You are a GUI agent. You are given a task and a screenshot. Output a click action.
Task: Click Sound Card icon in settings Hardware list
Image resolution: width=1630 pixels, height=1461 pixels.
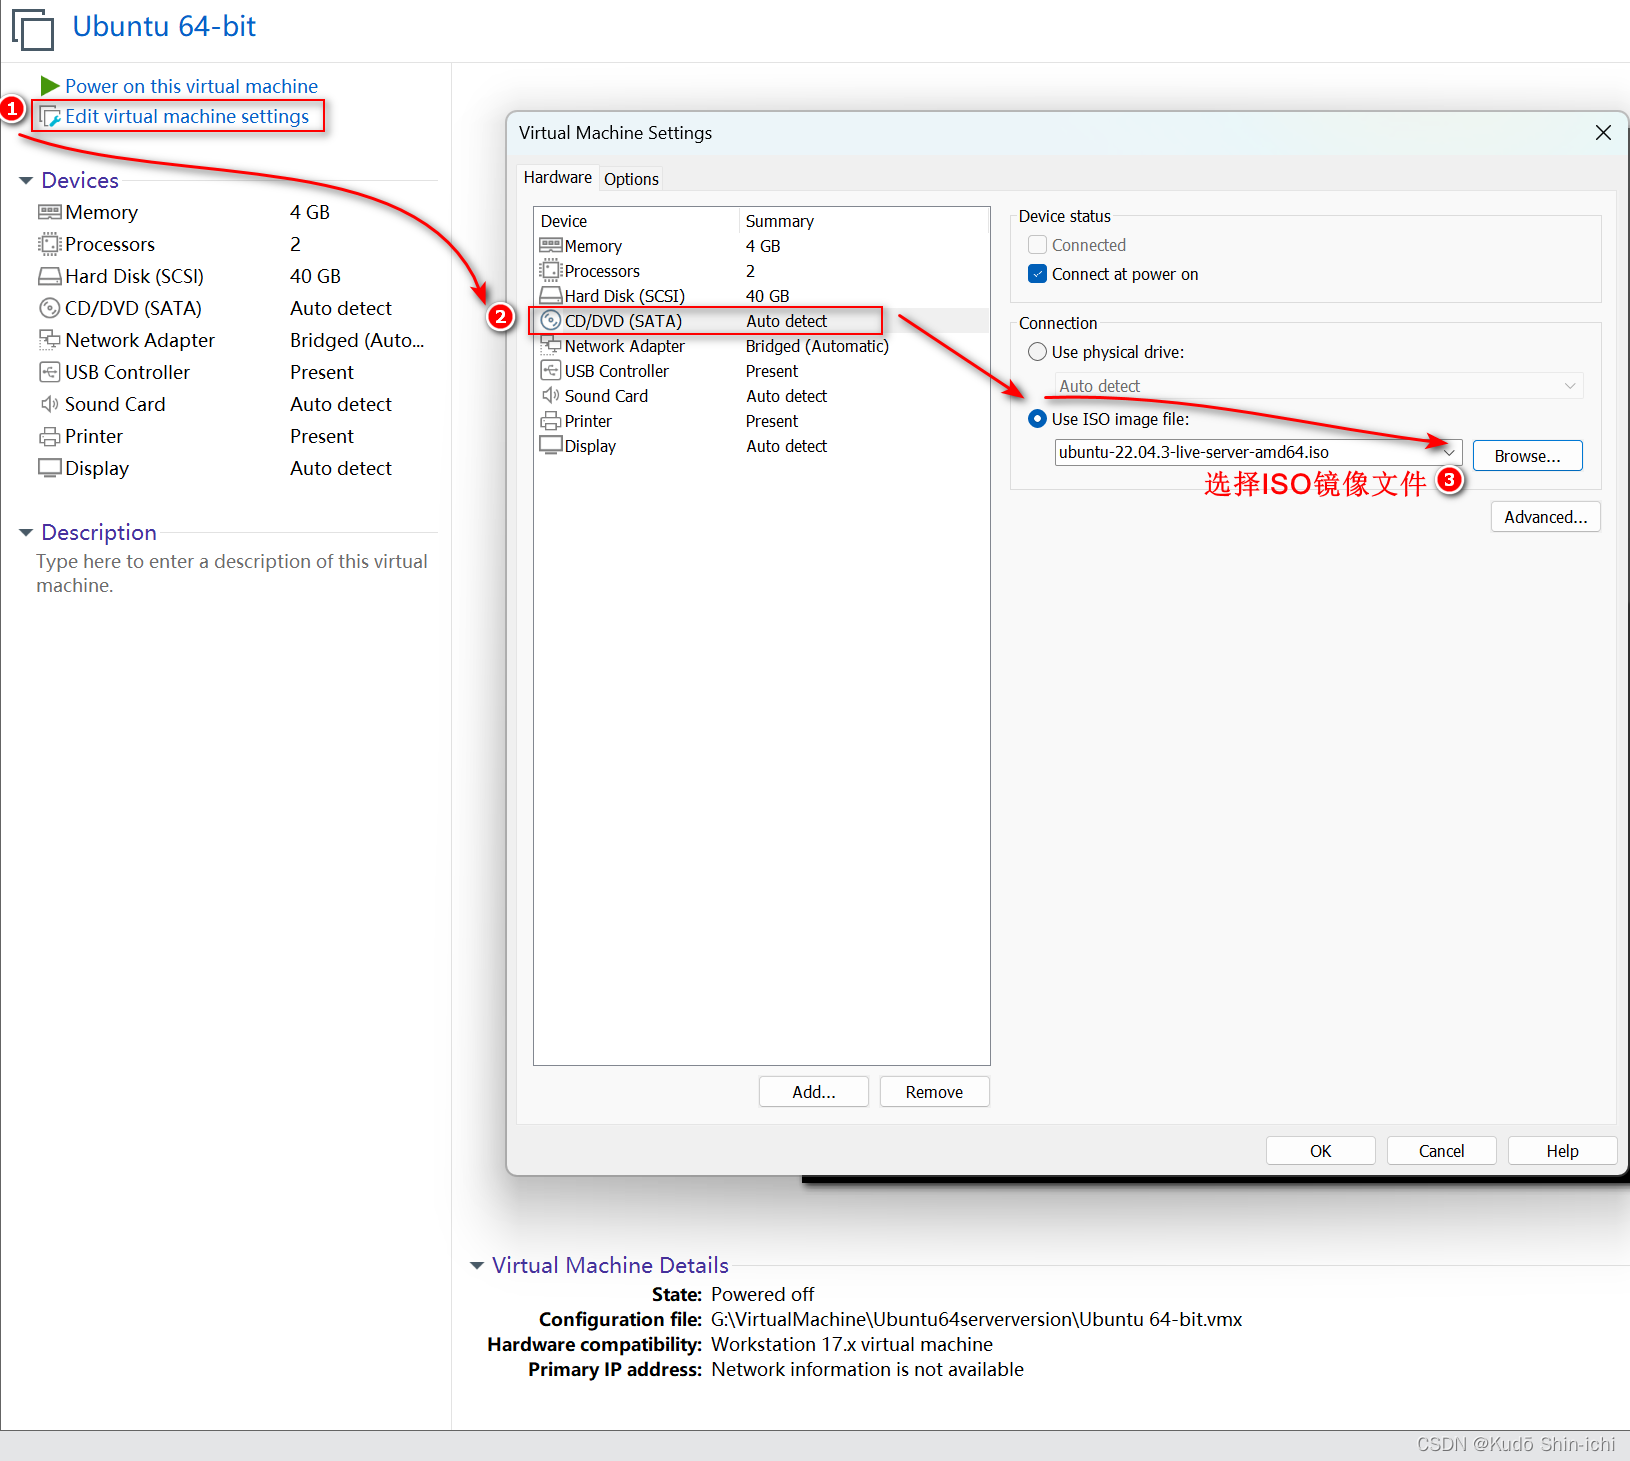click(x=551, y=395)
